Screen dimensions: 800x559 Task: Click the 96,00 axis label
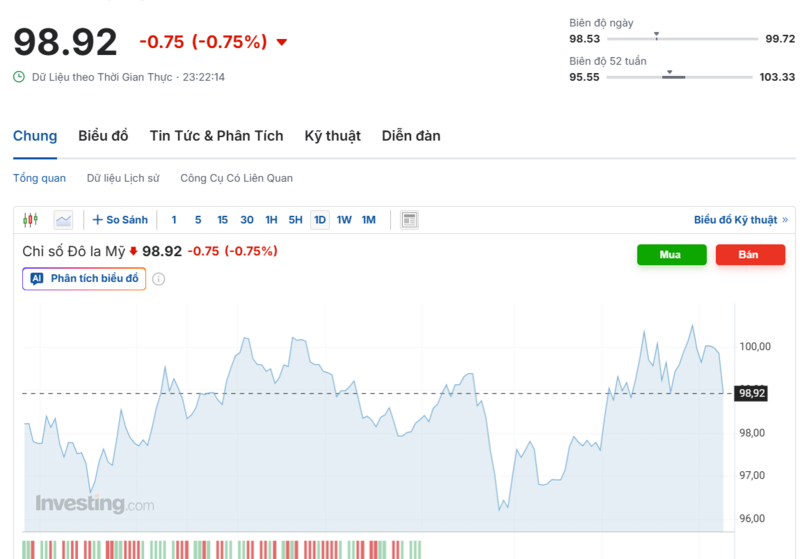[x=752, y=519]
